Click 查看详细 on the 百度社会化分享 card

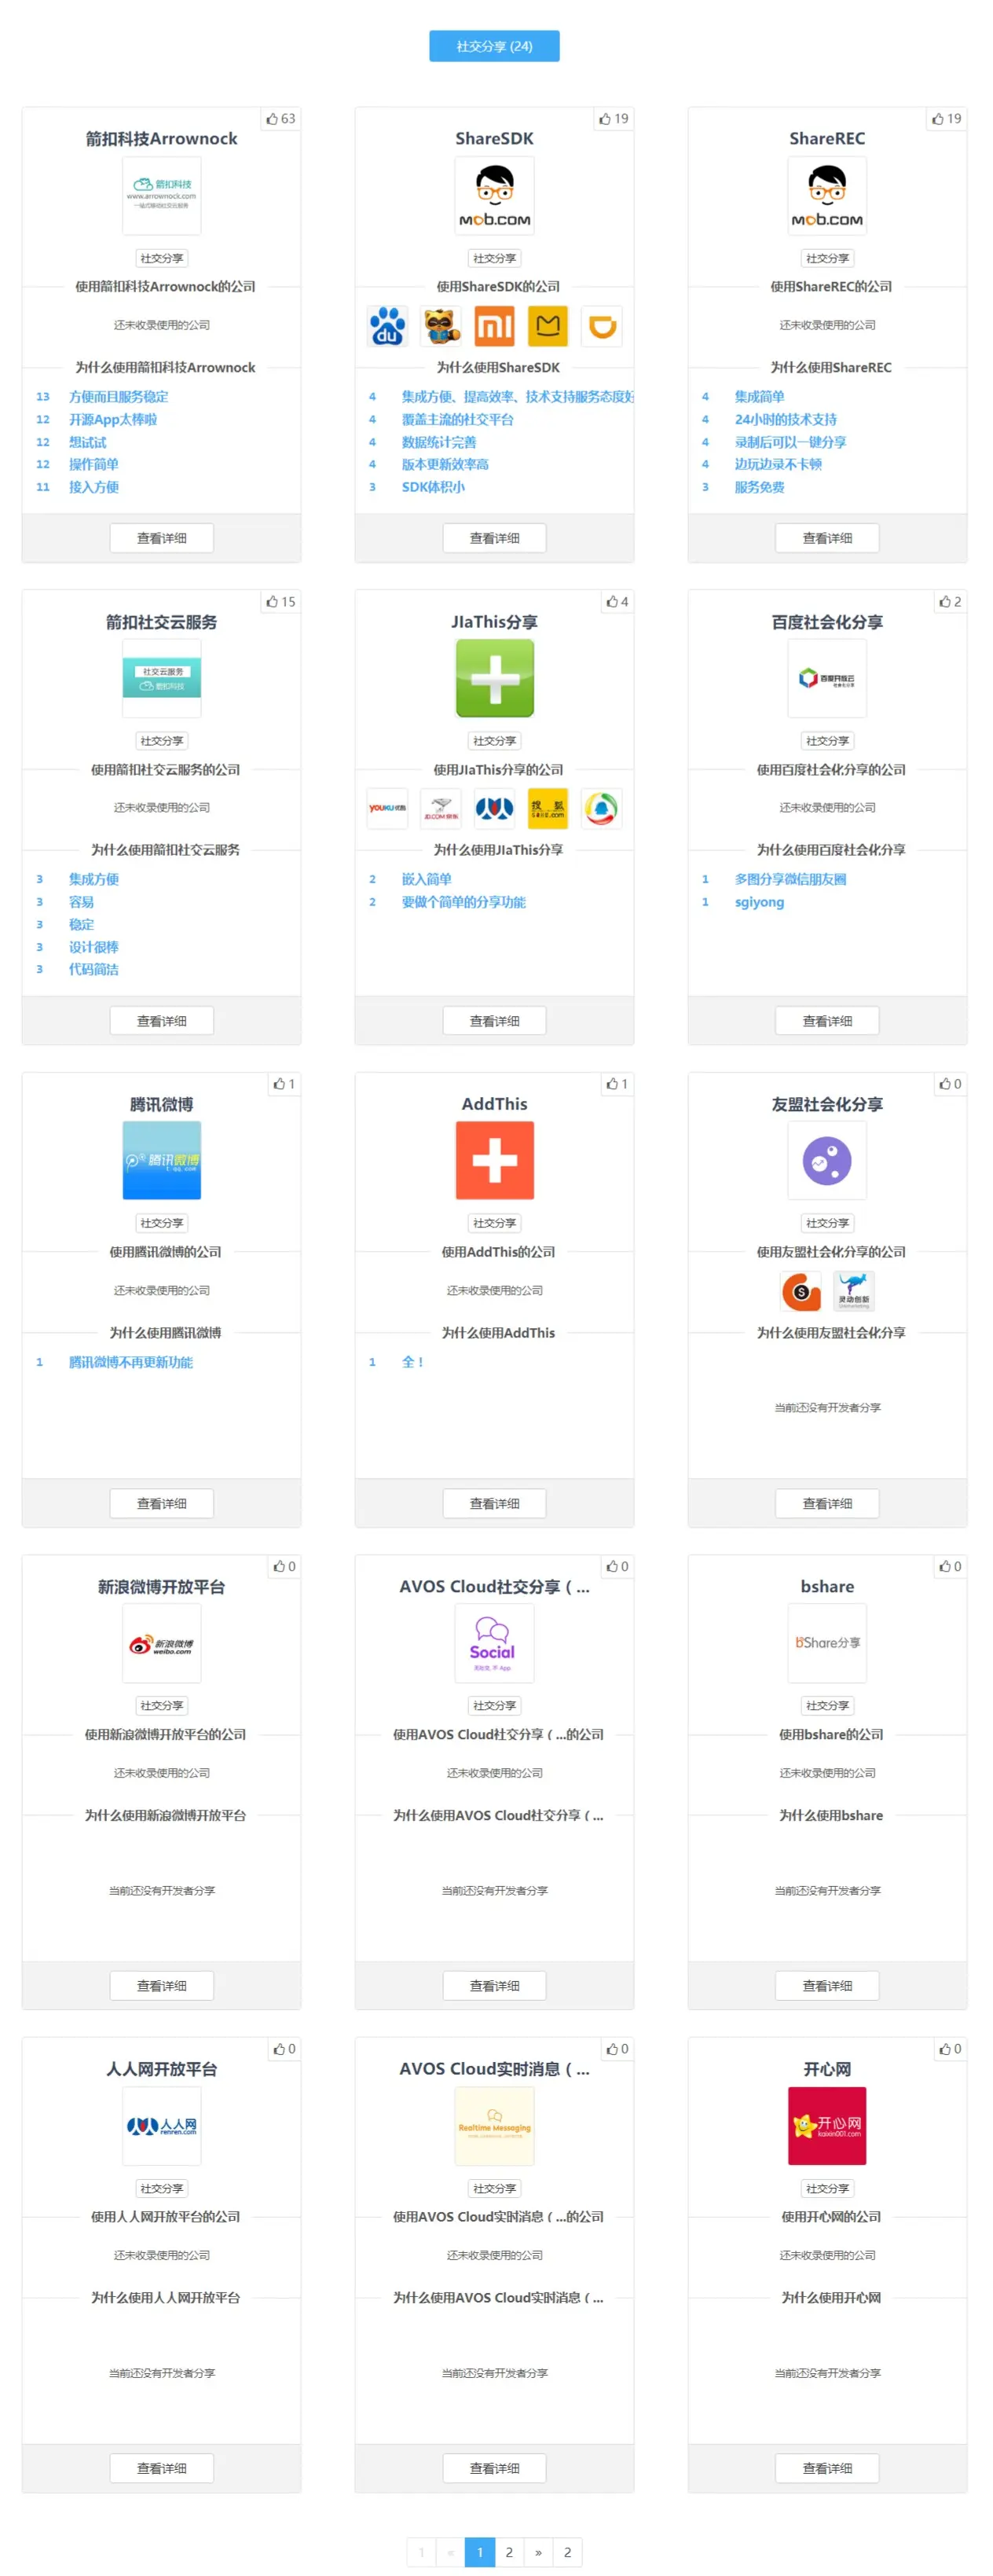(828, 1021)
